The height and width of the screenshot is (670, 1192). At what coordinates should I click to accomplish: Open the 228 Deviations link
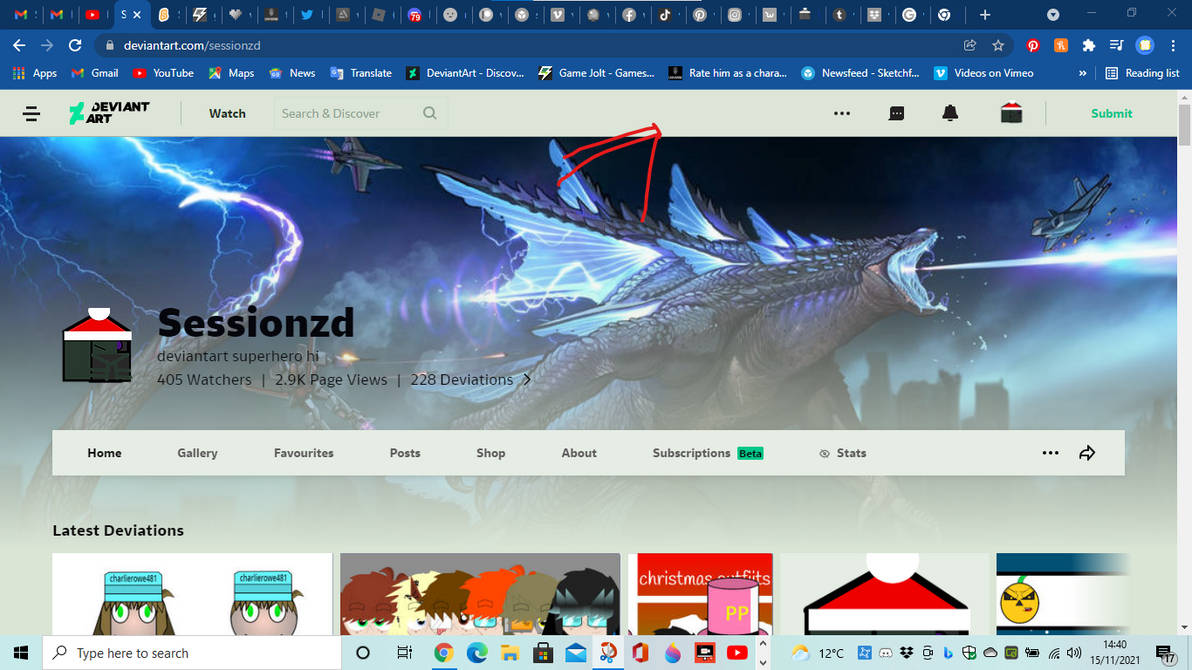471,379
